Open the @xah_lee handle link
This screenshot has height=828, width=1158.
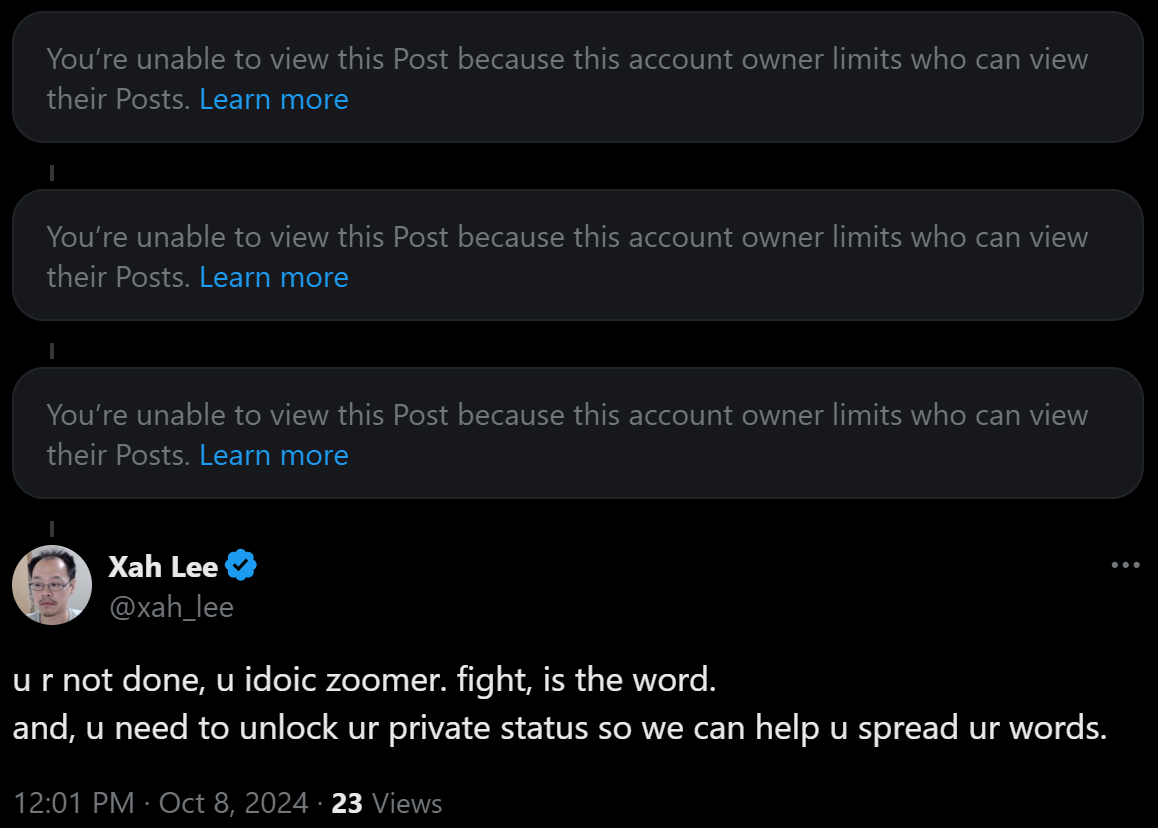click(171, 607)
